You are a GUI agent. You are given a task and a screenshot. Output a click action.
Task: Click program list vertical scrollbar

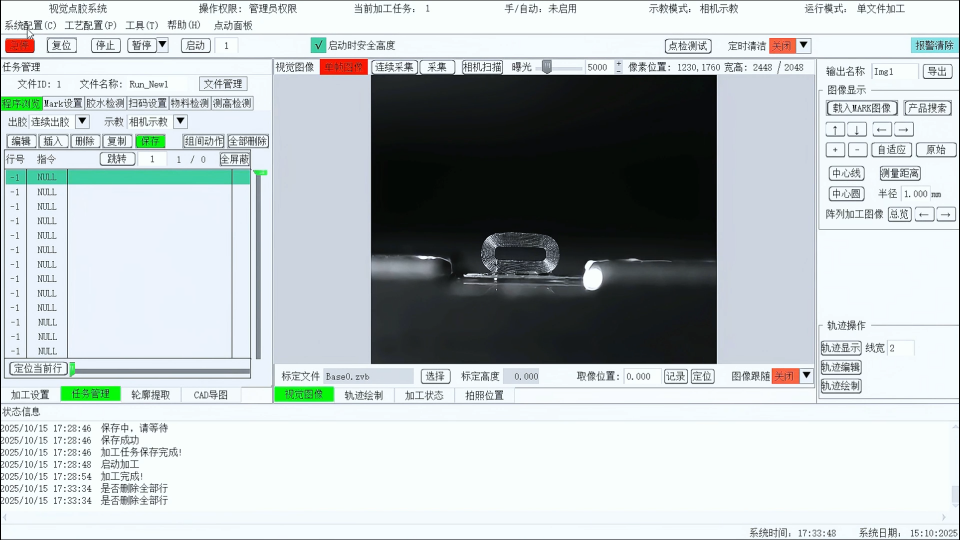259,264
